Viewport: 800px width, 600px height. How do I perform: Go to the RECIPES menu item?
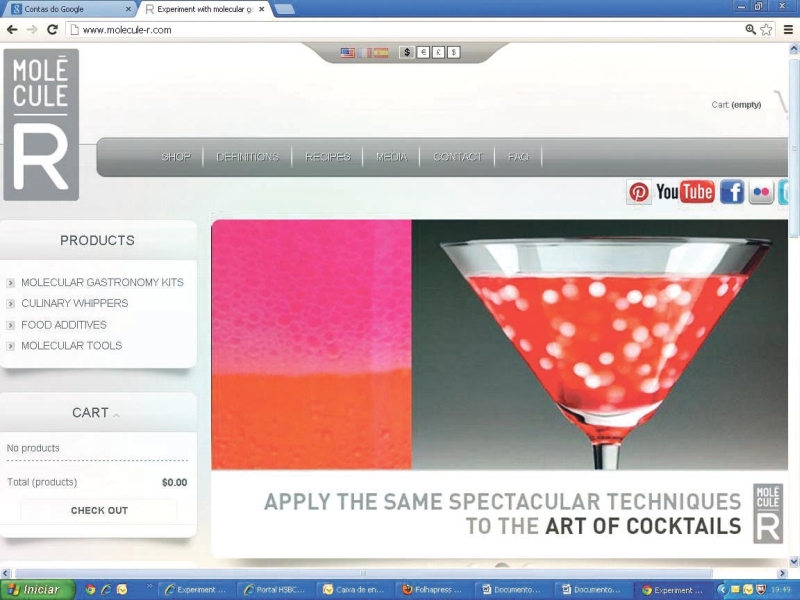click(x=328, y=157)
